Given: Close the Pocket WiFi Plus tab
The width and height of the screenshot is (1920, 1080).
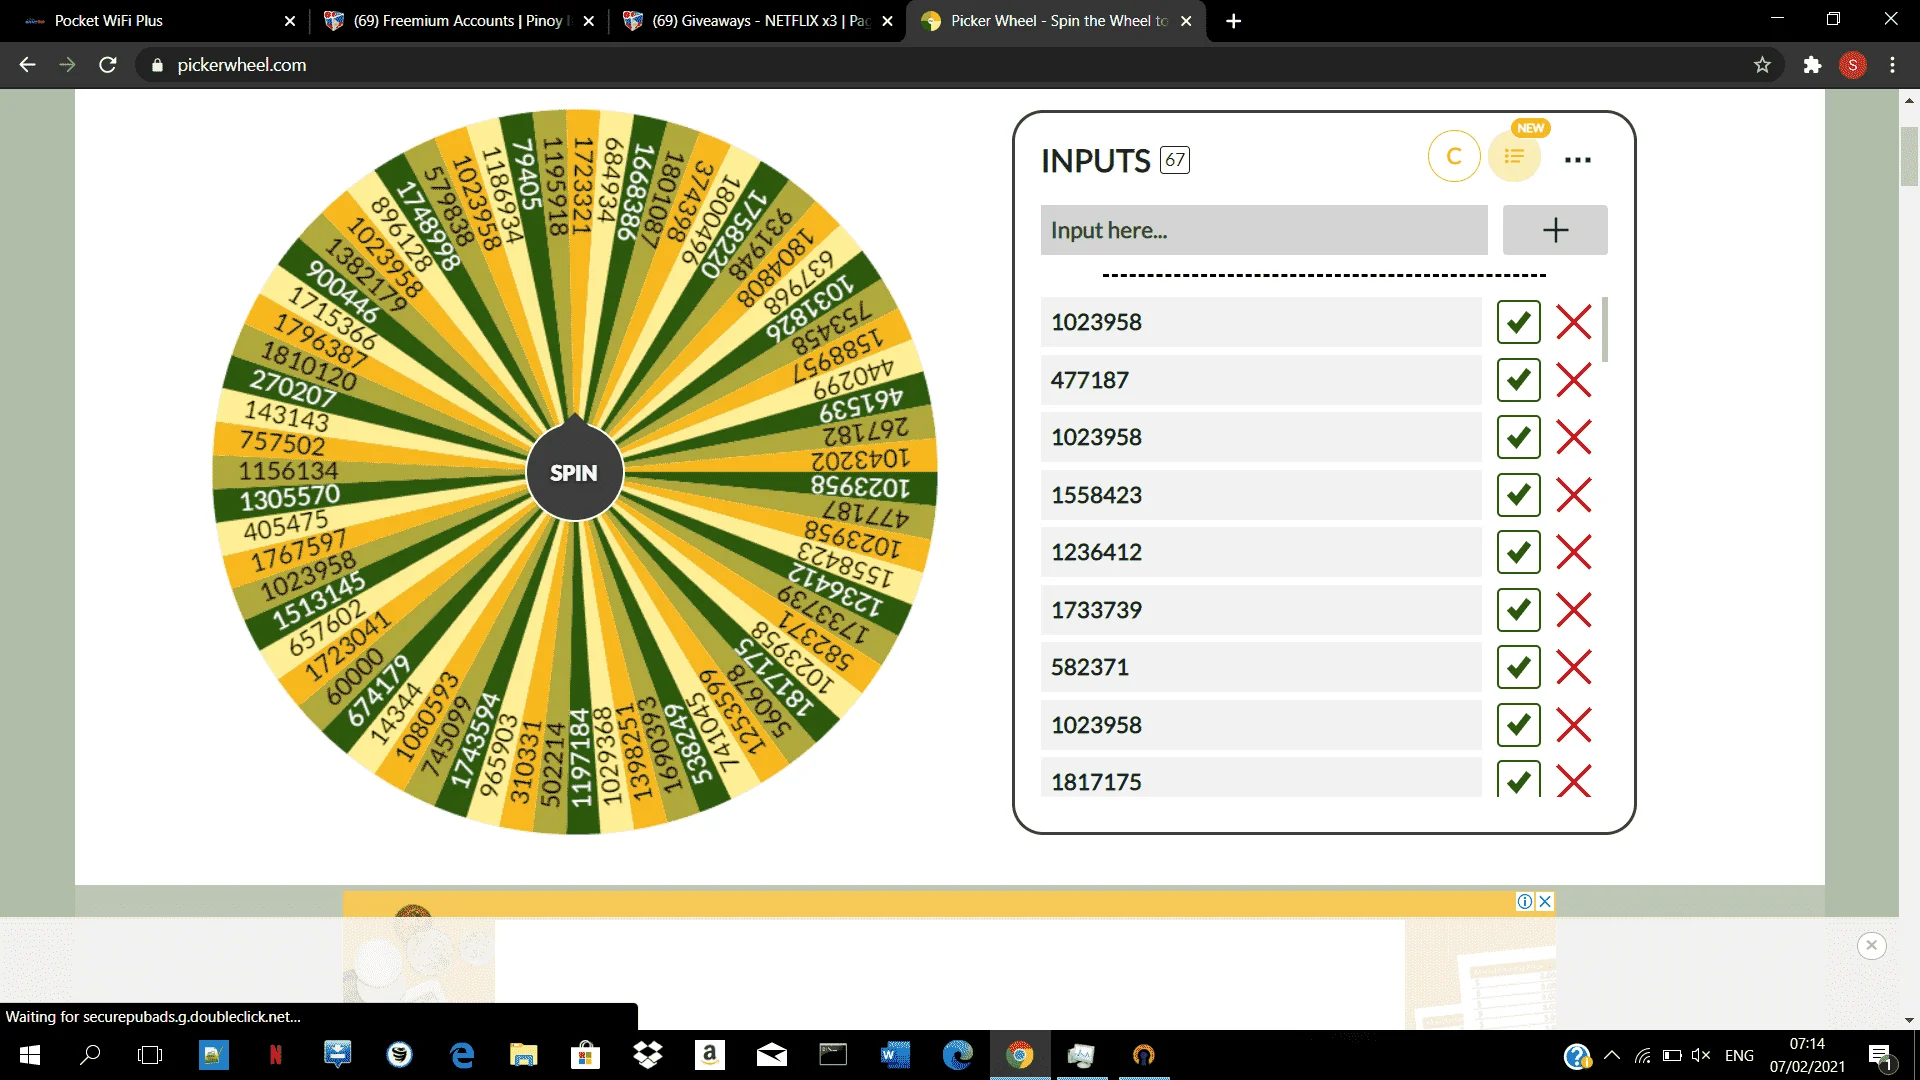Looking at the screenshot, I should pyautogui.click(x=290, y=21).
